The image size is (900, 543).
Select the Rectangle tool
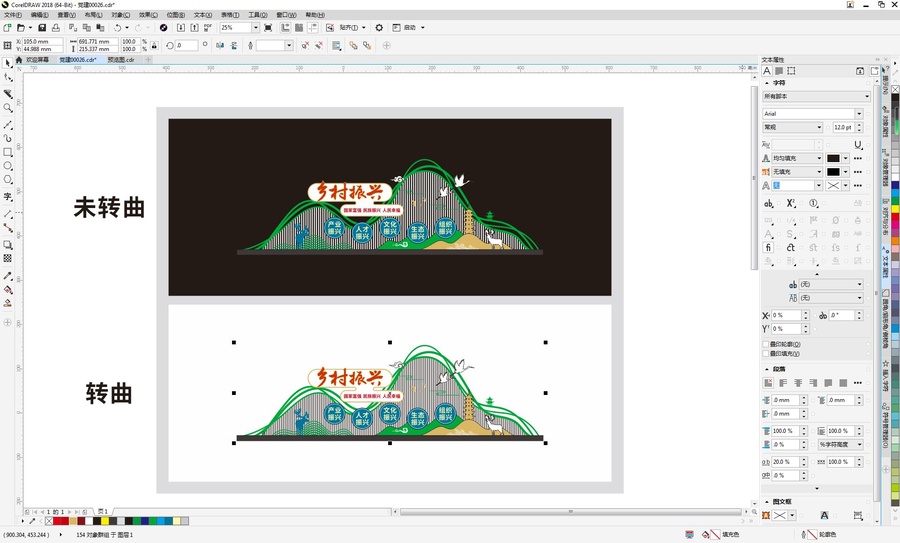point(7,152)
